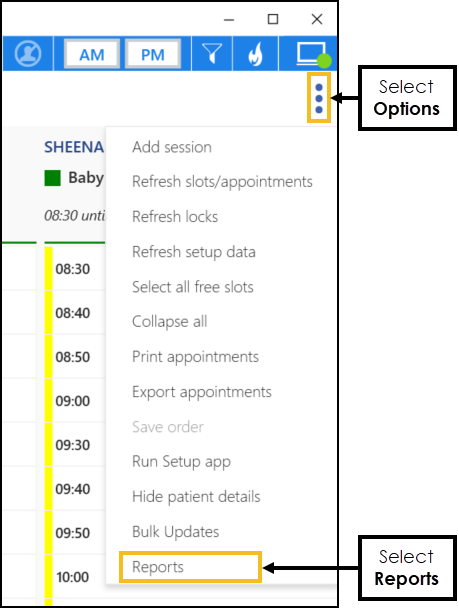Toggle the PM sessions button
The height and width of the screenshot is (608, 459).
153,54
